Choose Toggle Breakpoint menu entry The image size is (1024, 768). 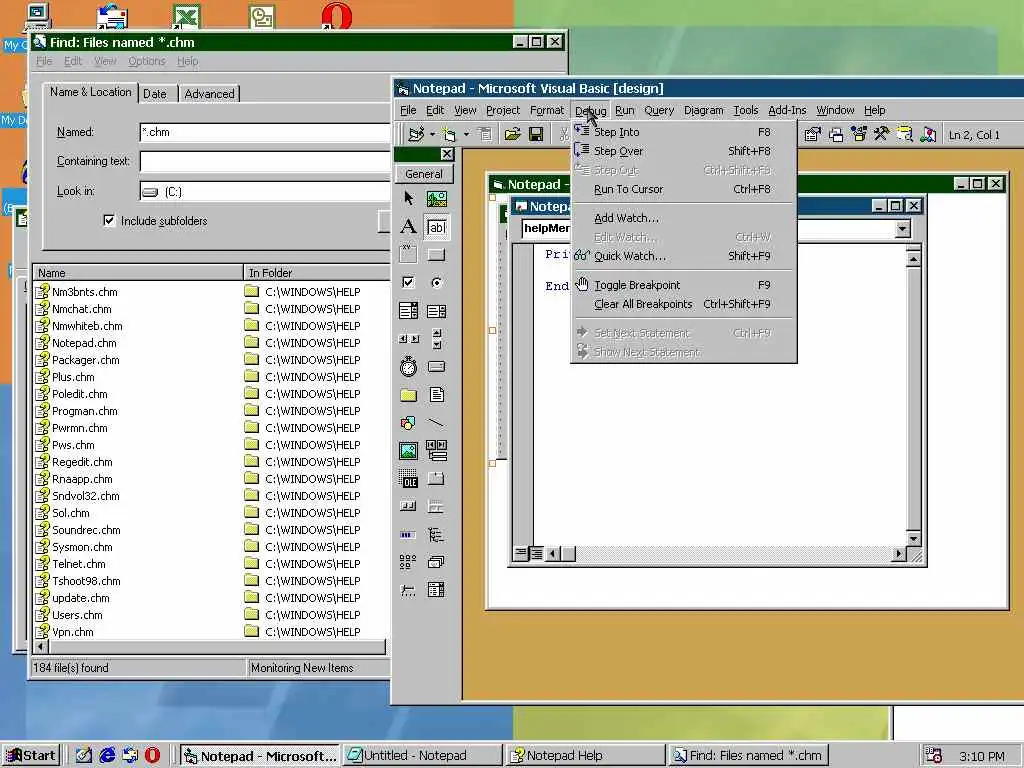pos(683,285)
